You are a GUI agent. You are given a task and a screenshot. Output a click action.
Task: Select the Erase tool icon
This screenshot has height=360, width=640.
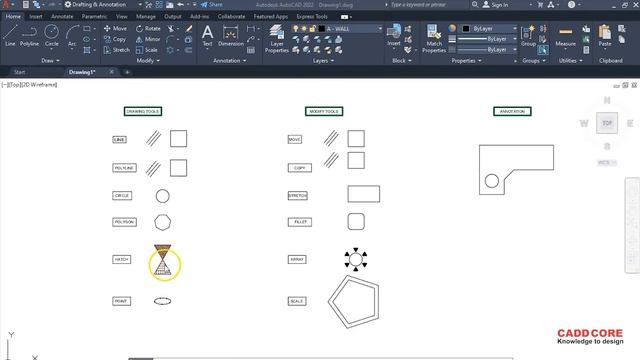[x=189, y=29]
